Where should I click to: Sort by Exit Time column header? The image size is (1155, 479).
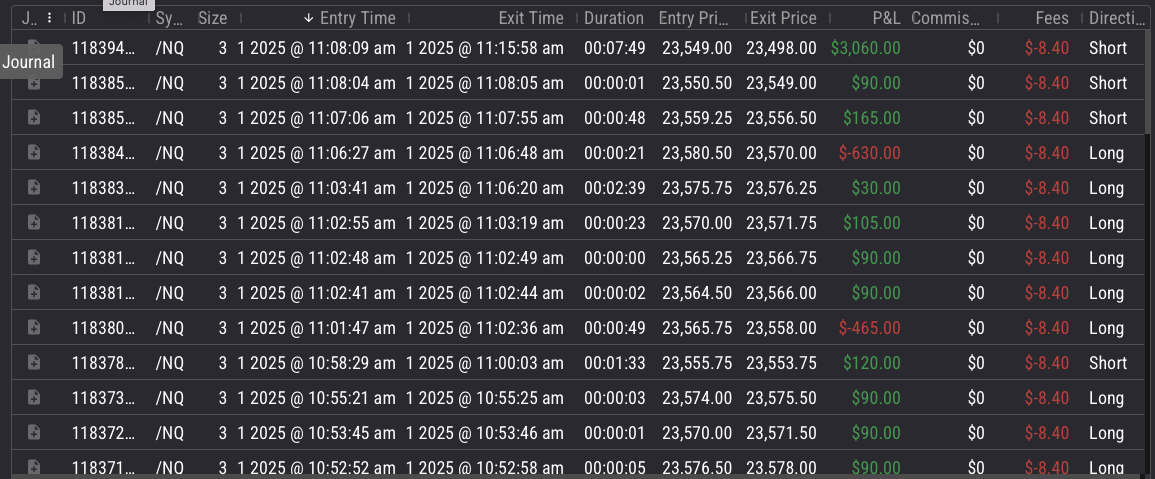(530, 18)
